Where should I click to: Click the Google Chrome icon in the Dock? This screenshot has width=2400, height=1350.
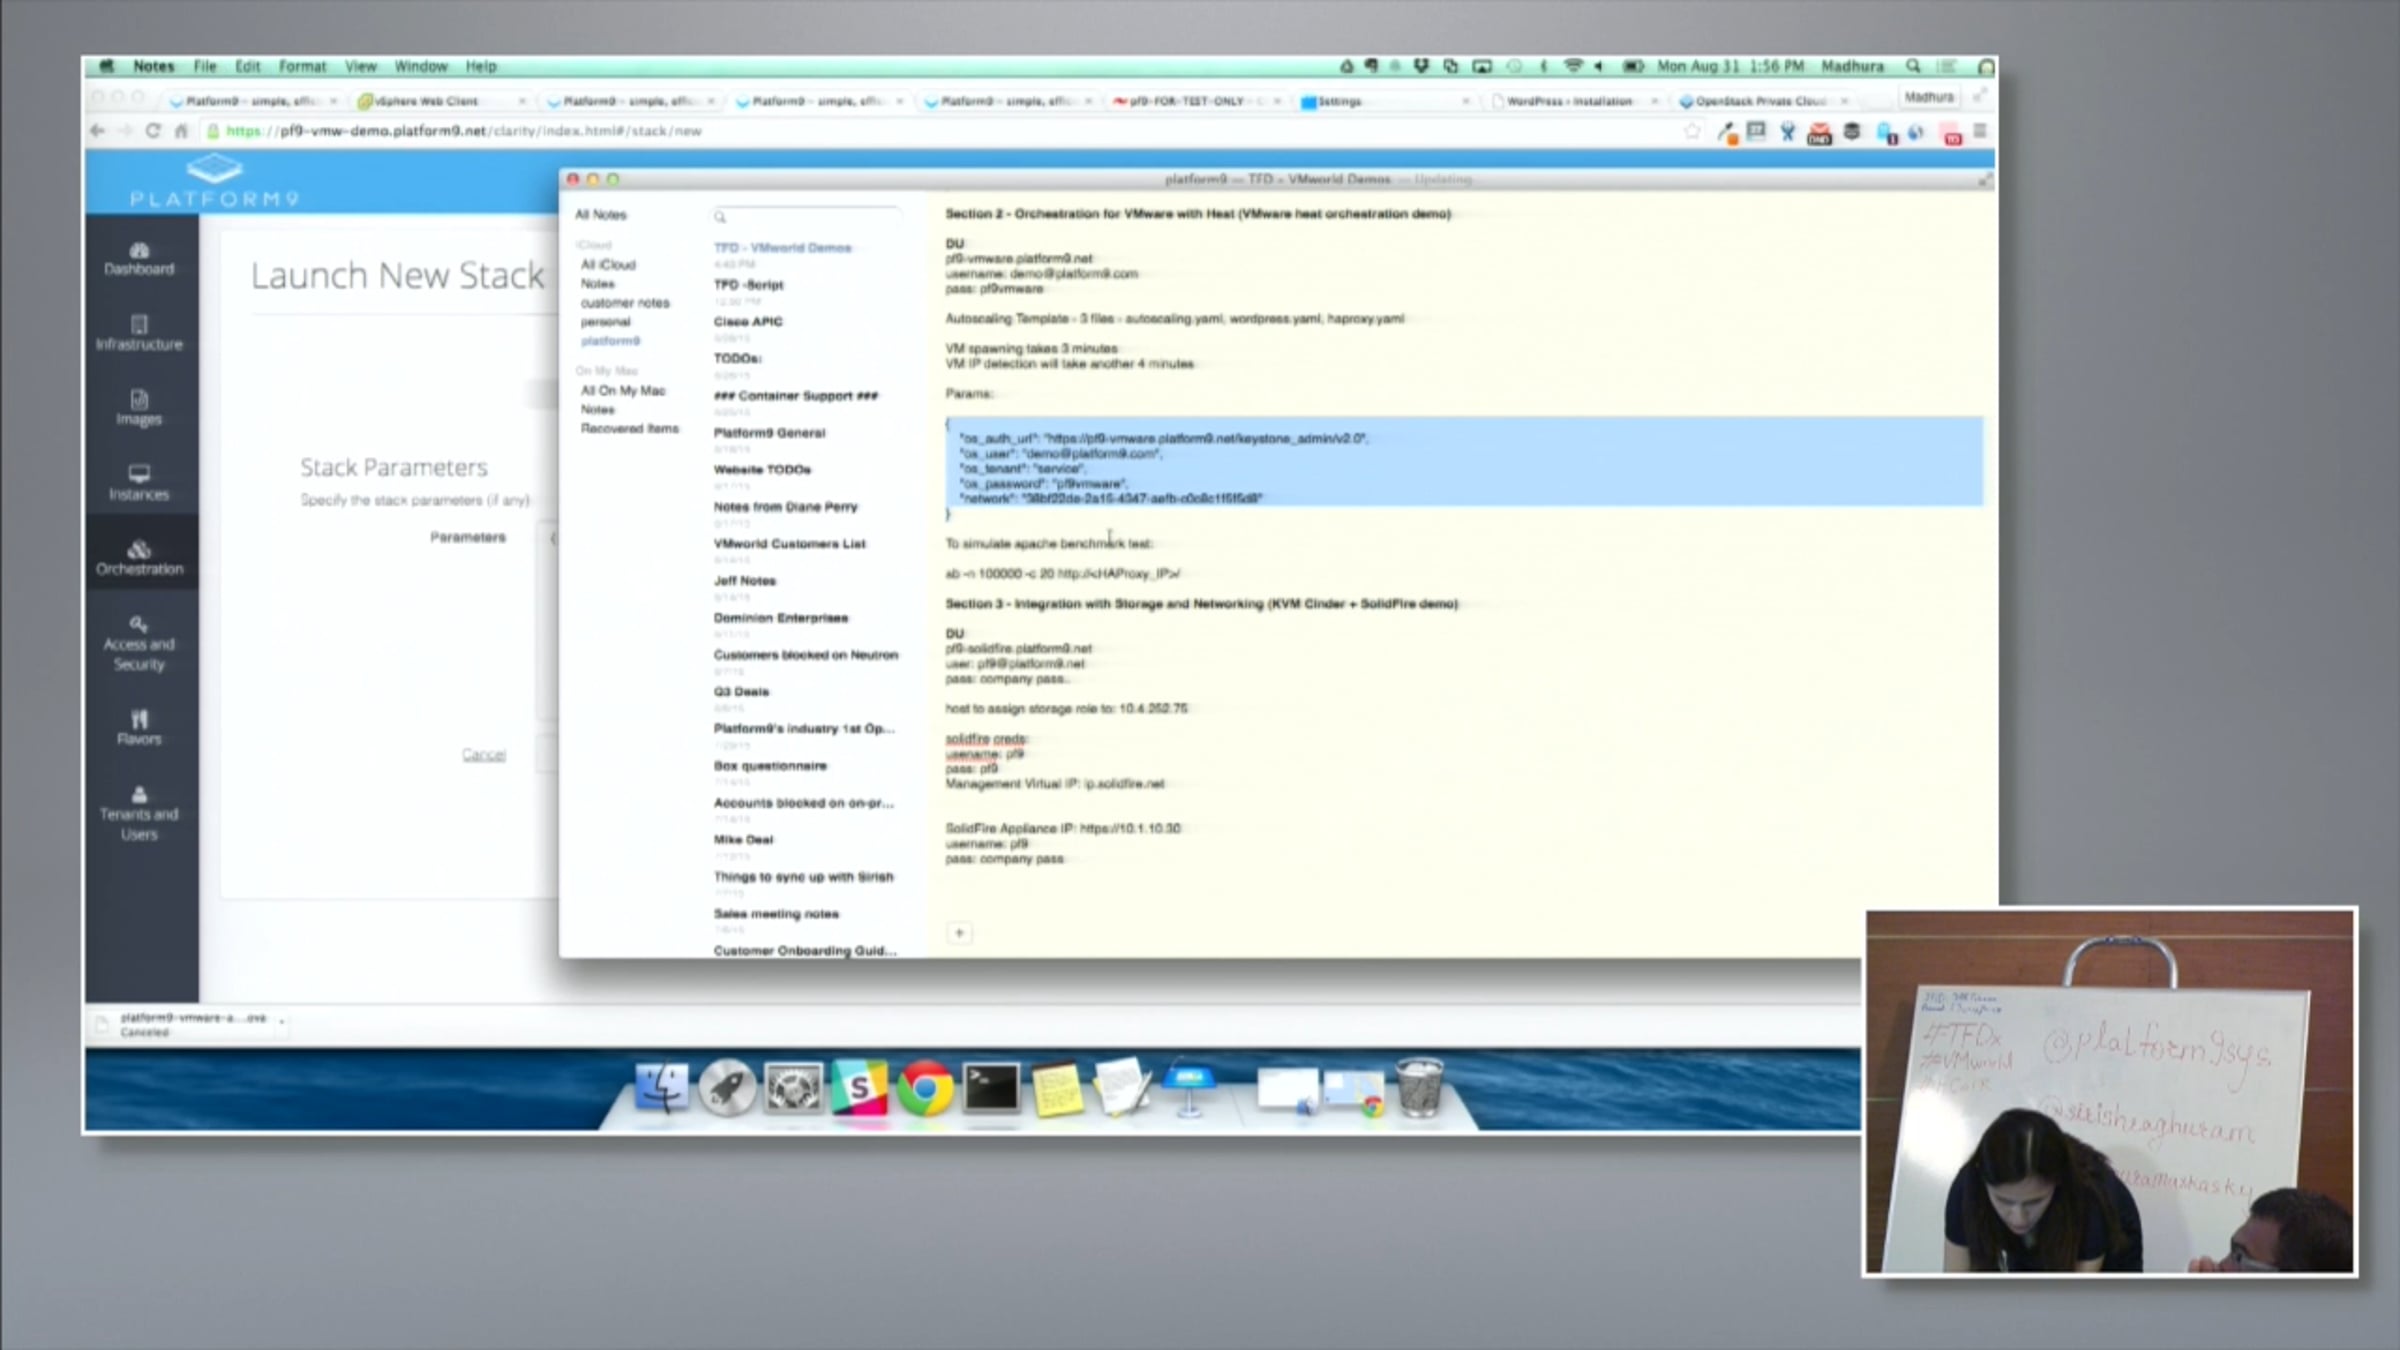(925, 1088)
